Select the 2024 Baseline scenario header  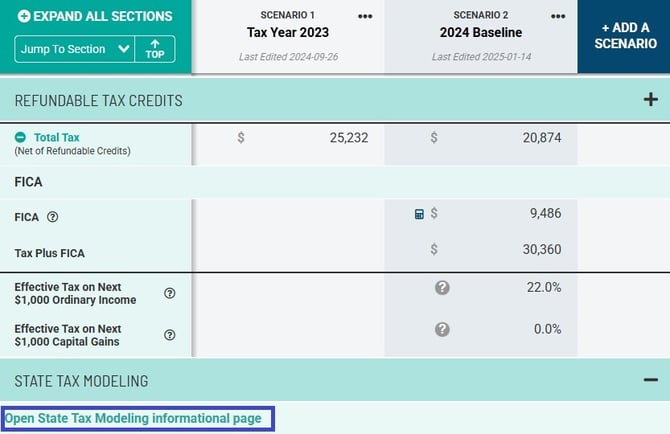pos(481,32)
